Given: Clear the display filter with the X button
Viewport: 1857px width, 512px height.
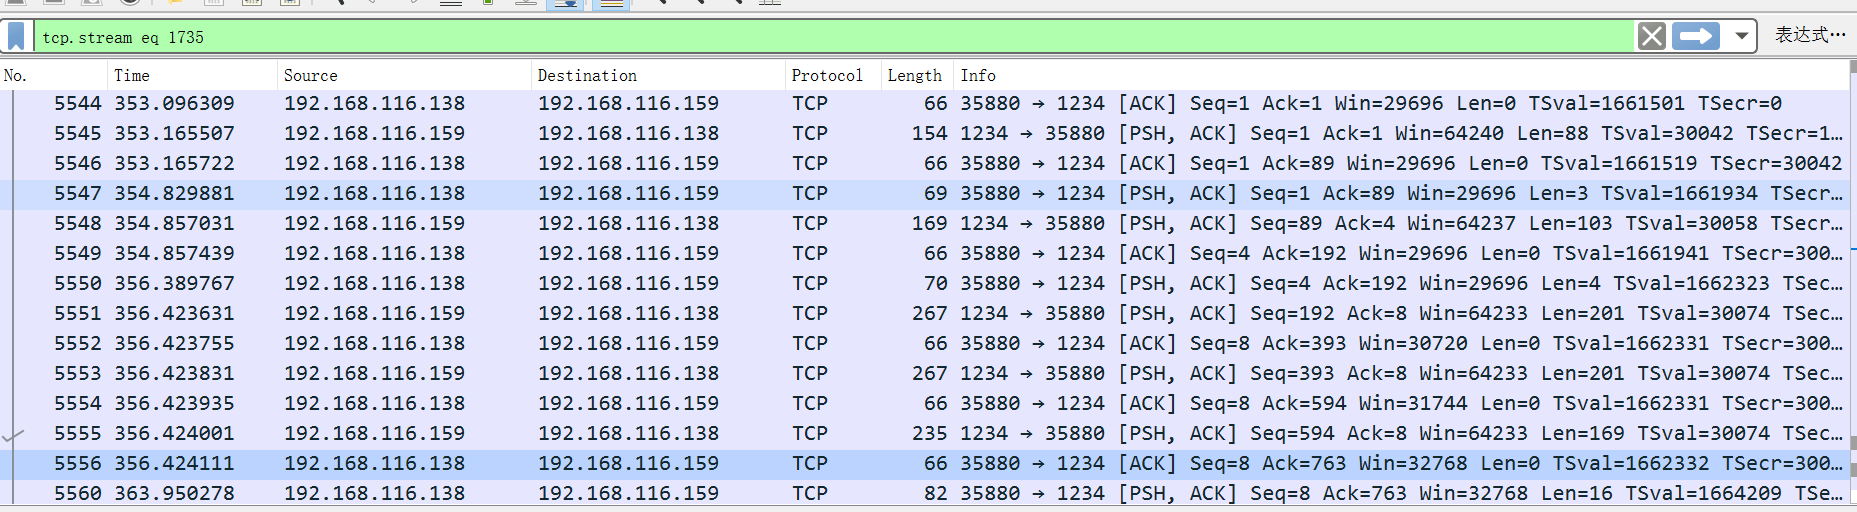Looking at the screenshot, I should [1652, 37].
